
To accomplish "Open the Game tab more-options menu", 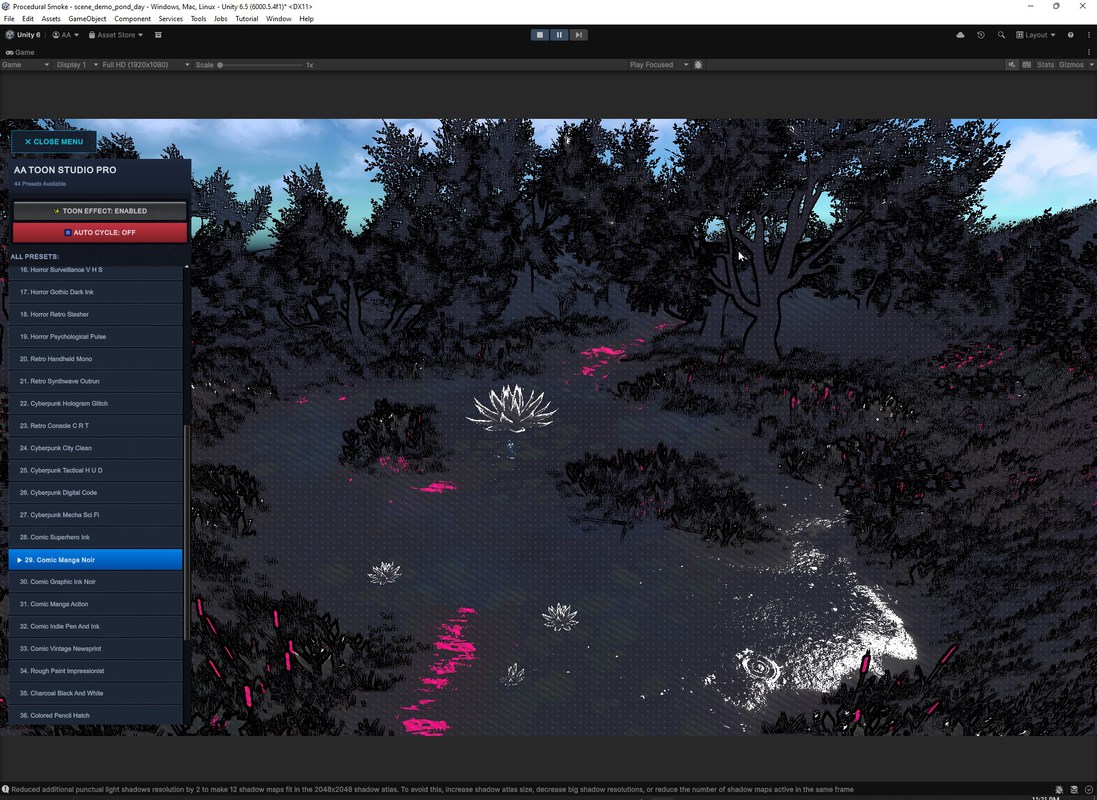I will (1089, 52).
